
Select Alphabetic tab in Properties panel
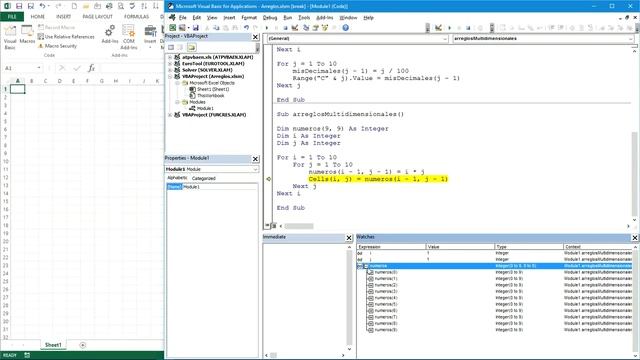(177, 178)
